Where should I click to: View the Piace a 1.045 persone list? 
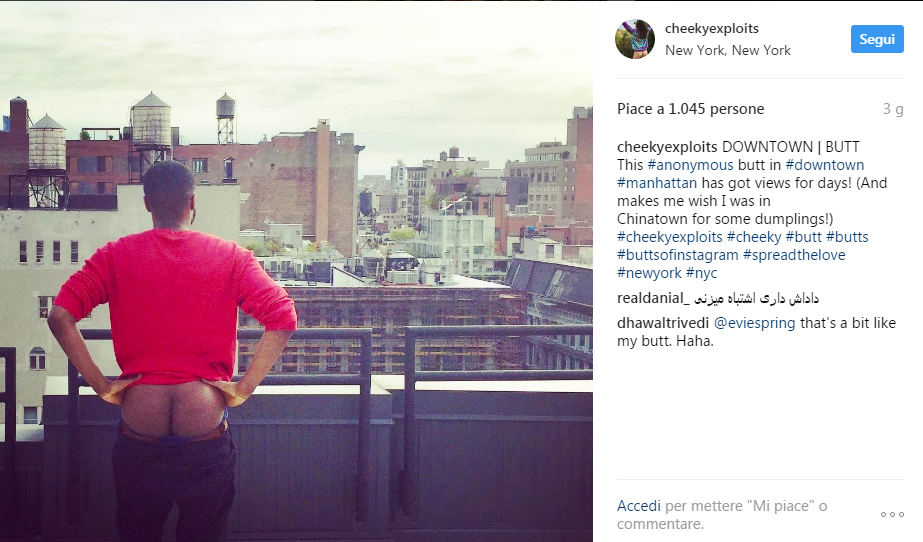click(690, 109)
